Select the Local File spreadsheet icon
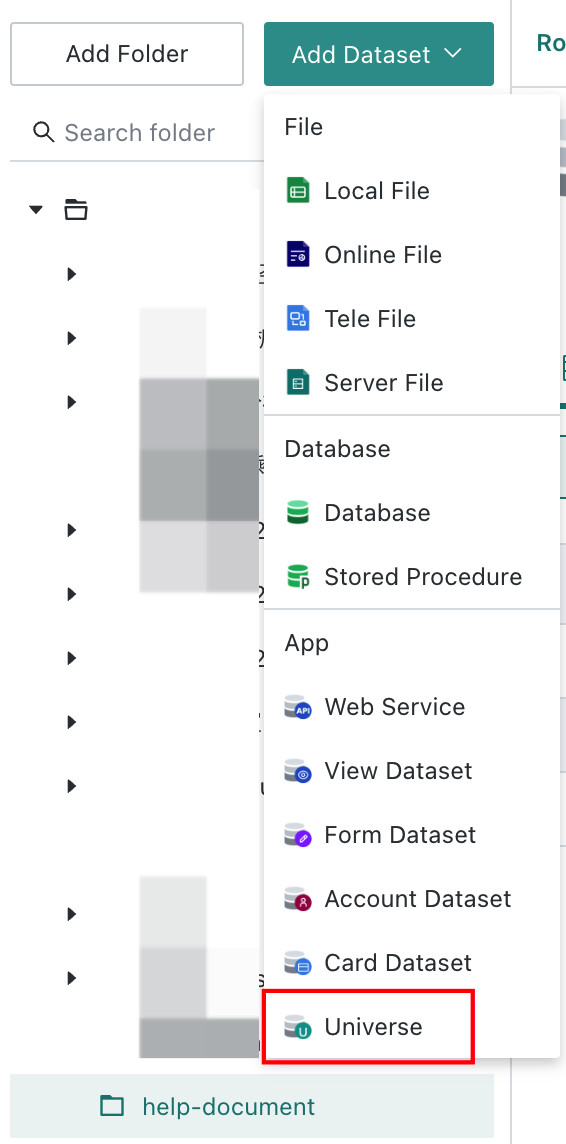The width and height of the screenshot is (566, 1144). (x=298, y=190)
